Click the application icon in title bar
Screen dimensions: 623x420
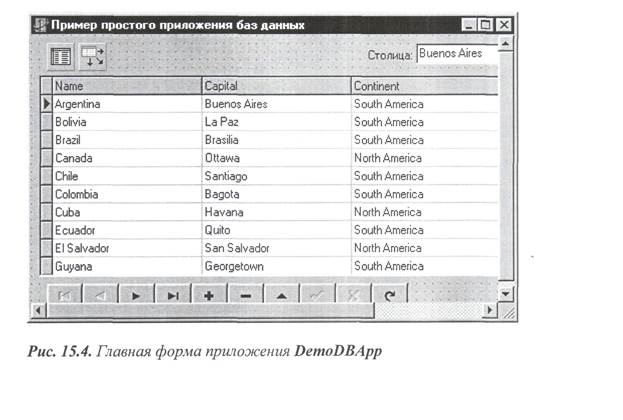point(40,25)
